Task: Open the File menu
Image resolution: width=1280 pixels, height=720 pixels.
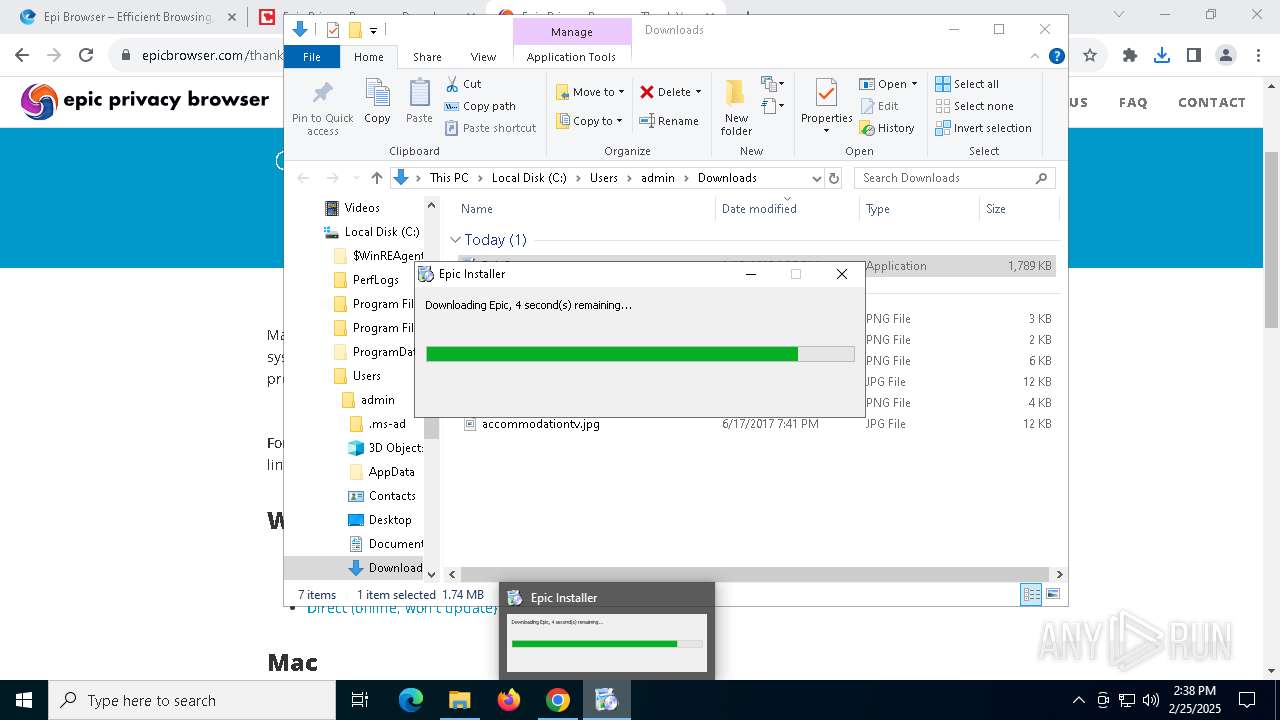Action: pyautogui.click(x=312, y=57)
